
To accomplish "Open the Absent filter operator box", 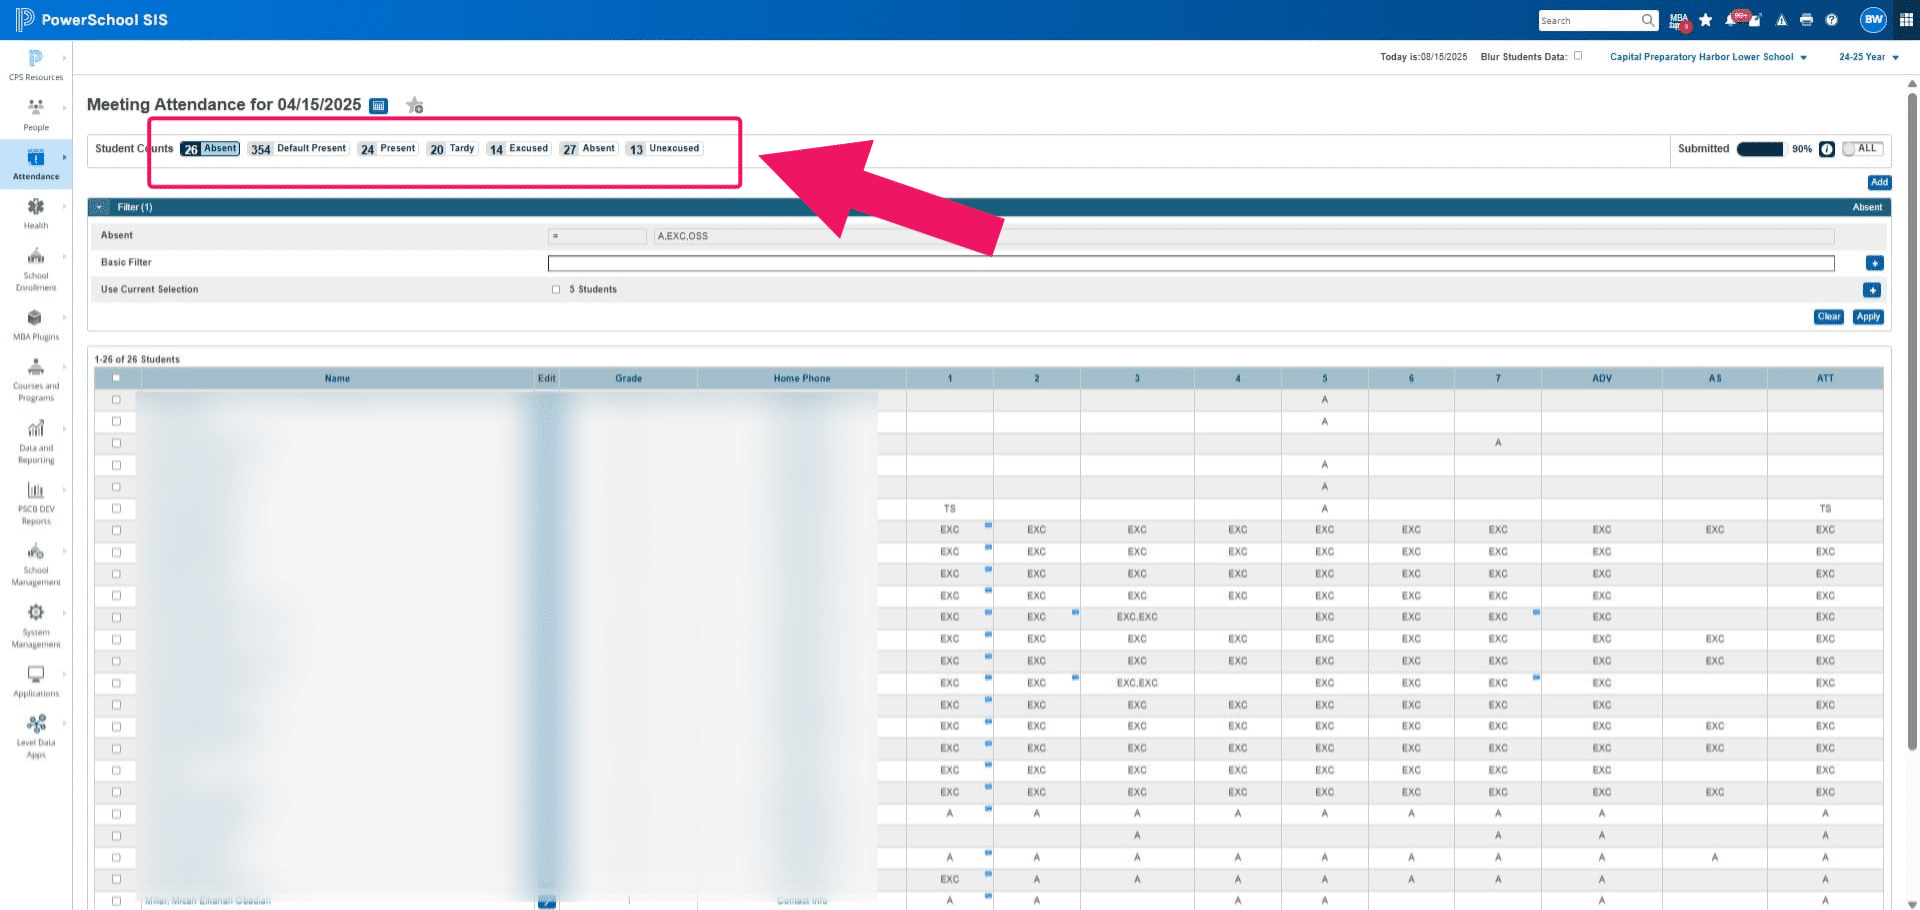I will (x=597, y=236).
